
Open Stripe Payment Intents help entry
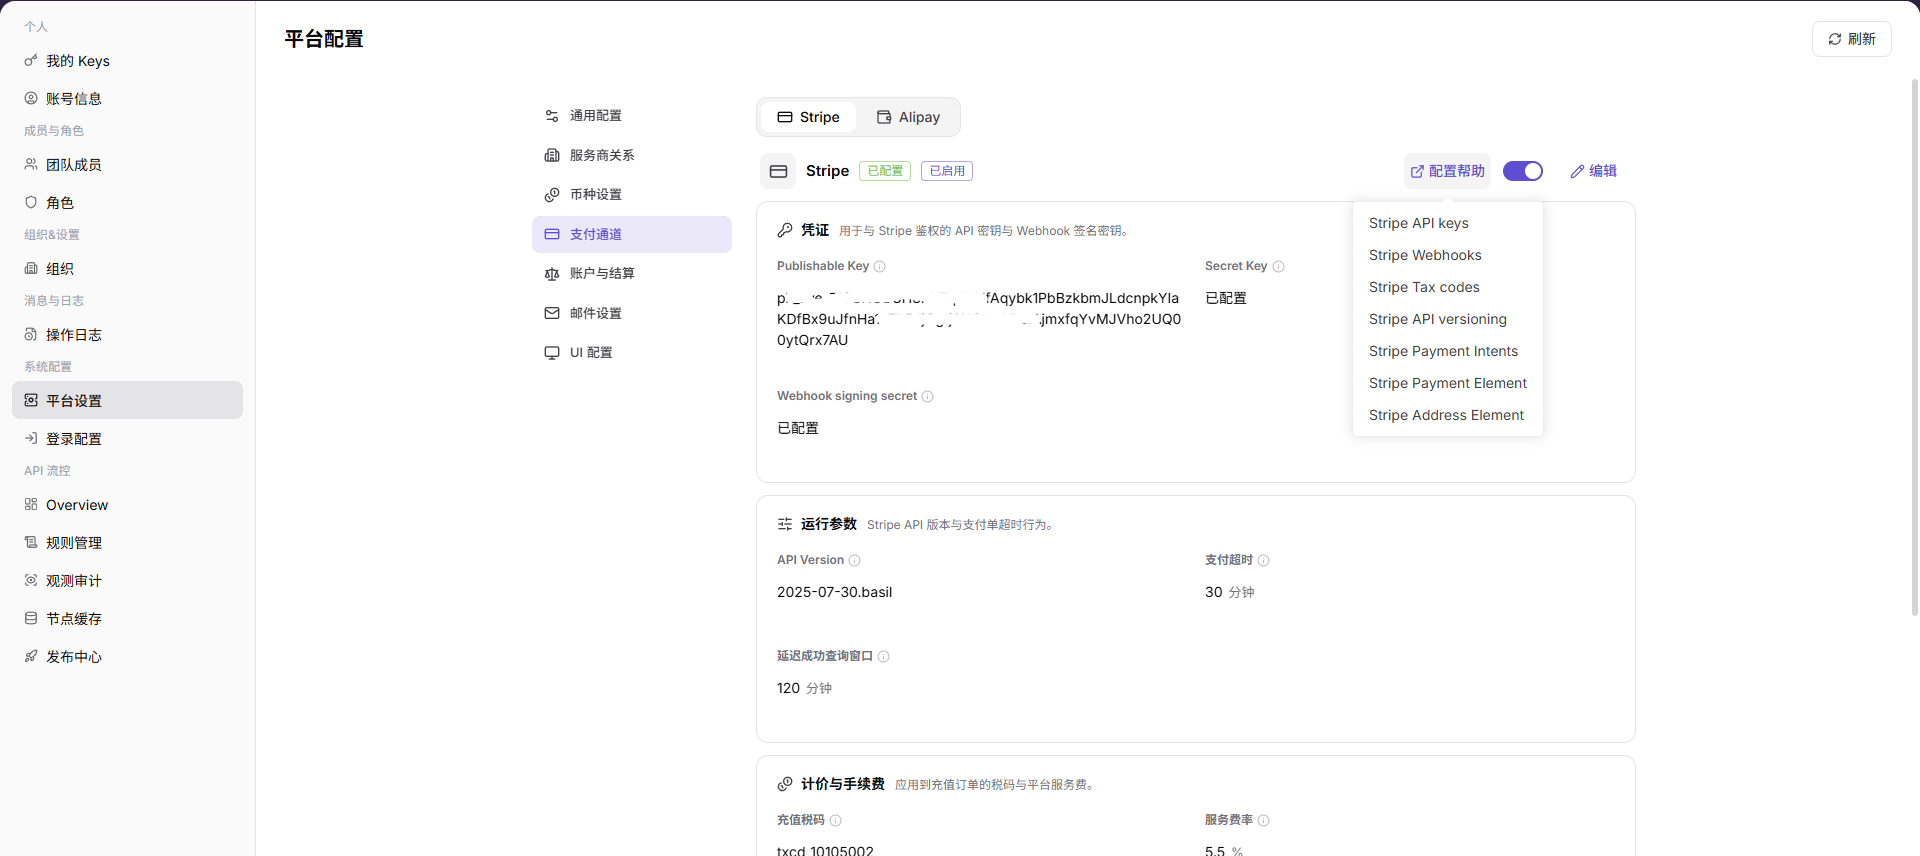tap(1448, 351)
